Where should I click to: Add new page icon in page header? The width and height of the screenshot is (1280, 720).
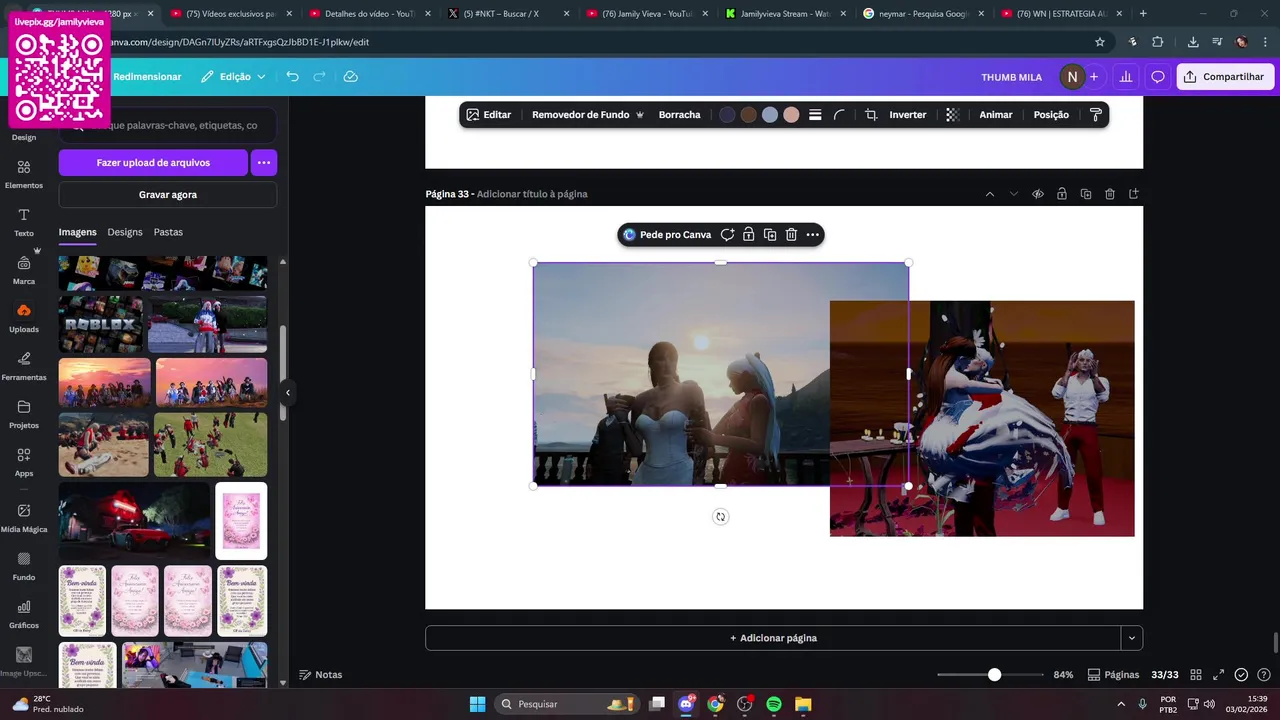pyautogui.click(x=1134, y=194)
